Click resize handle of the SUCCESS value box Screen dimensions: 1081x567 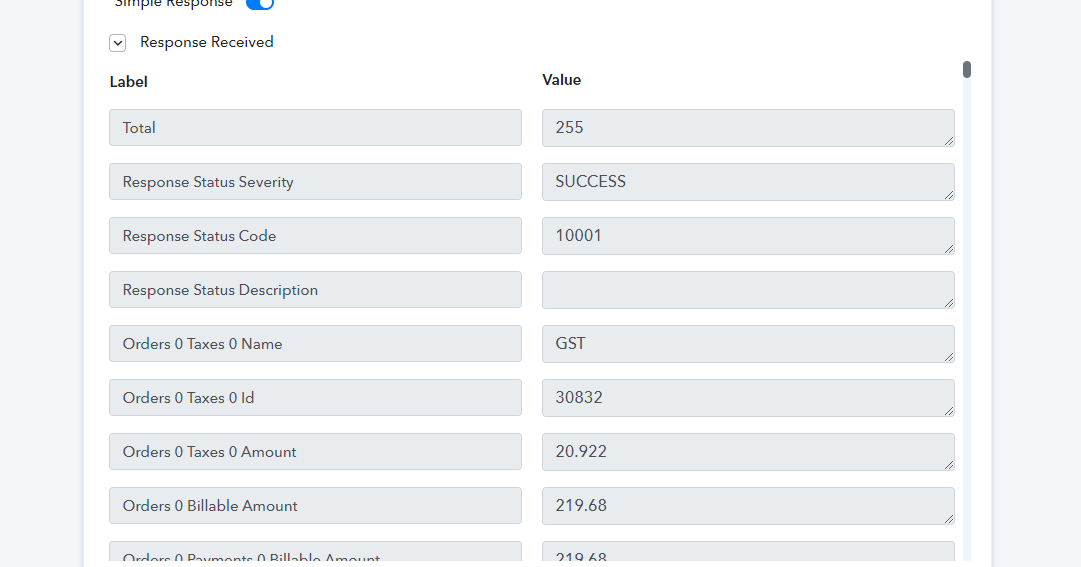[949, 195]
